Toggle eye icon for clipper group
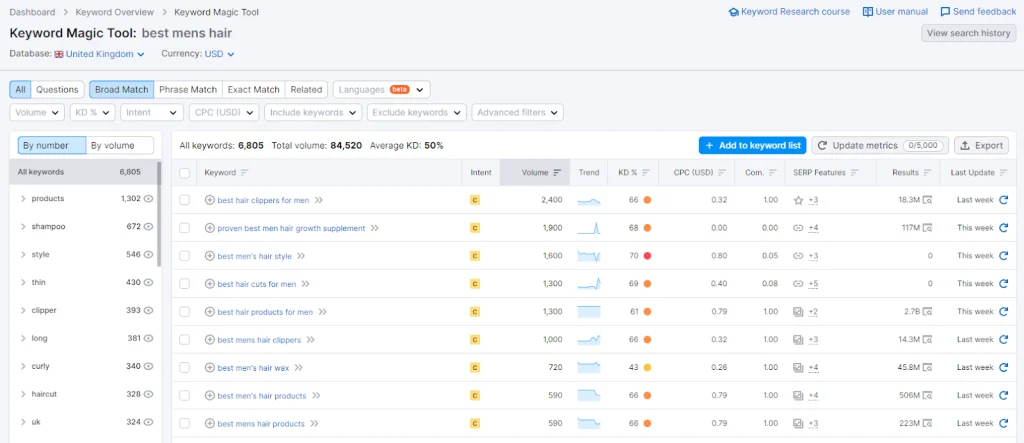 148,310
